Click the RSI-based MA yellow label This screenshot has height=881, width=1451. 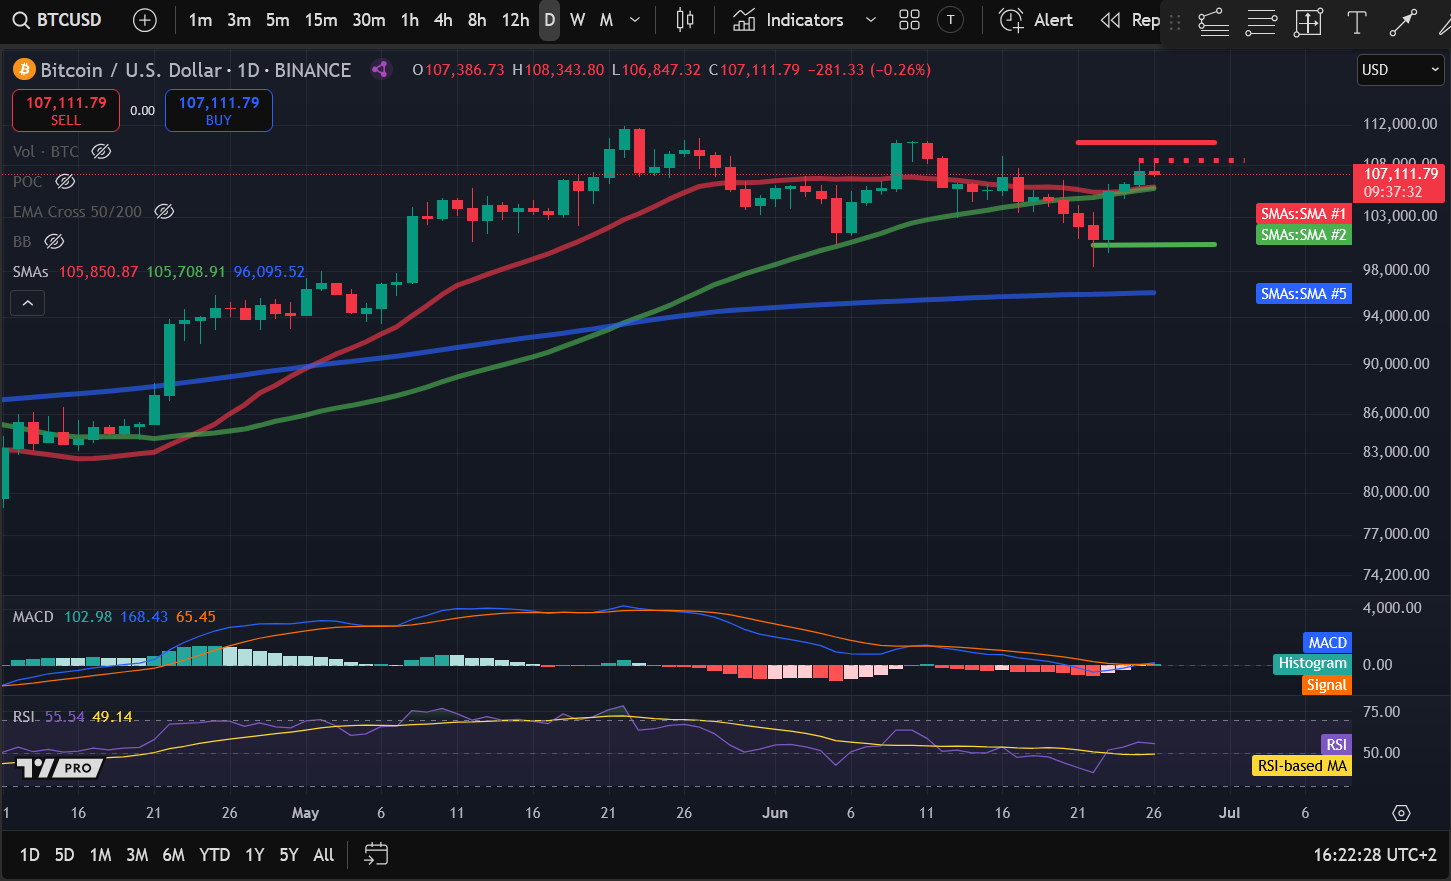[x=1301, y=766]
